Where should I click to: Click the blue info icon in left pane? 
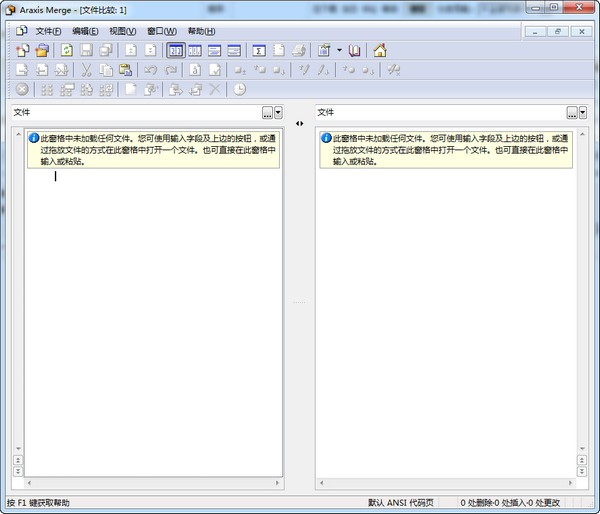[34, 138]
